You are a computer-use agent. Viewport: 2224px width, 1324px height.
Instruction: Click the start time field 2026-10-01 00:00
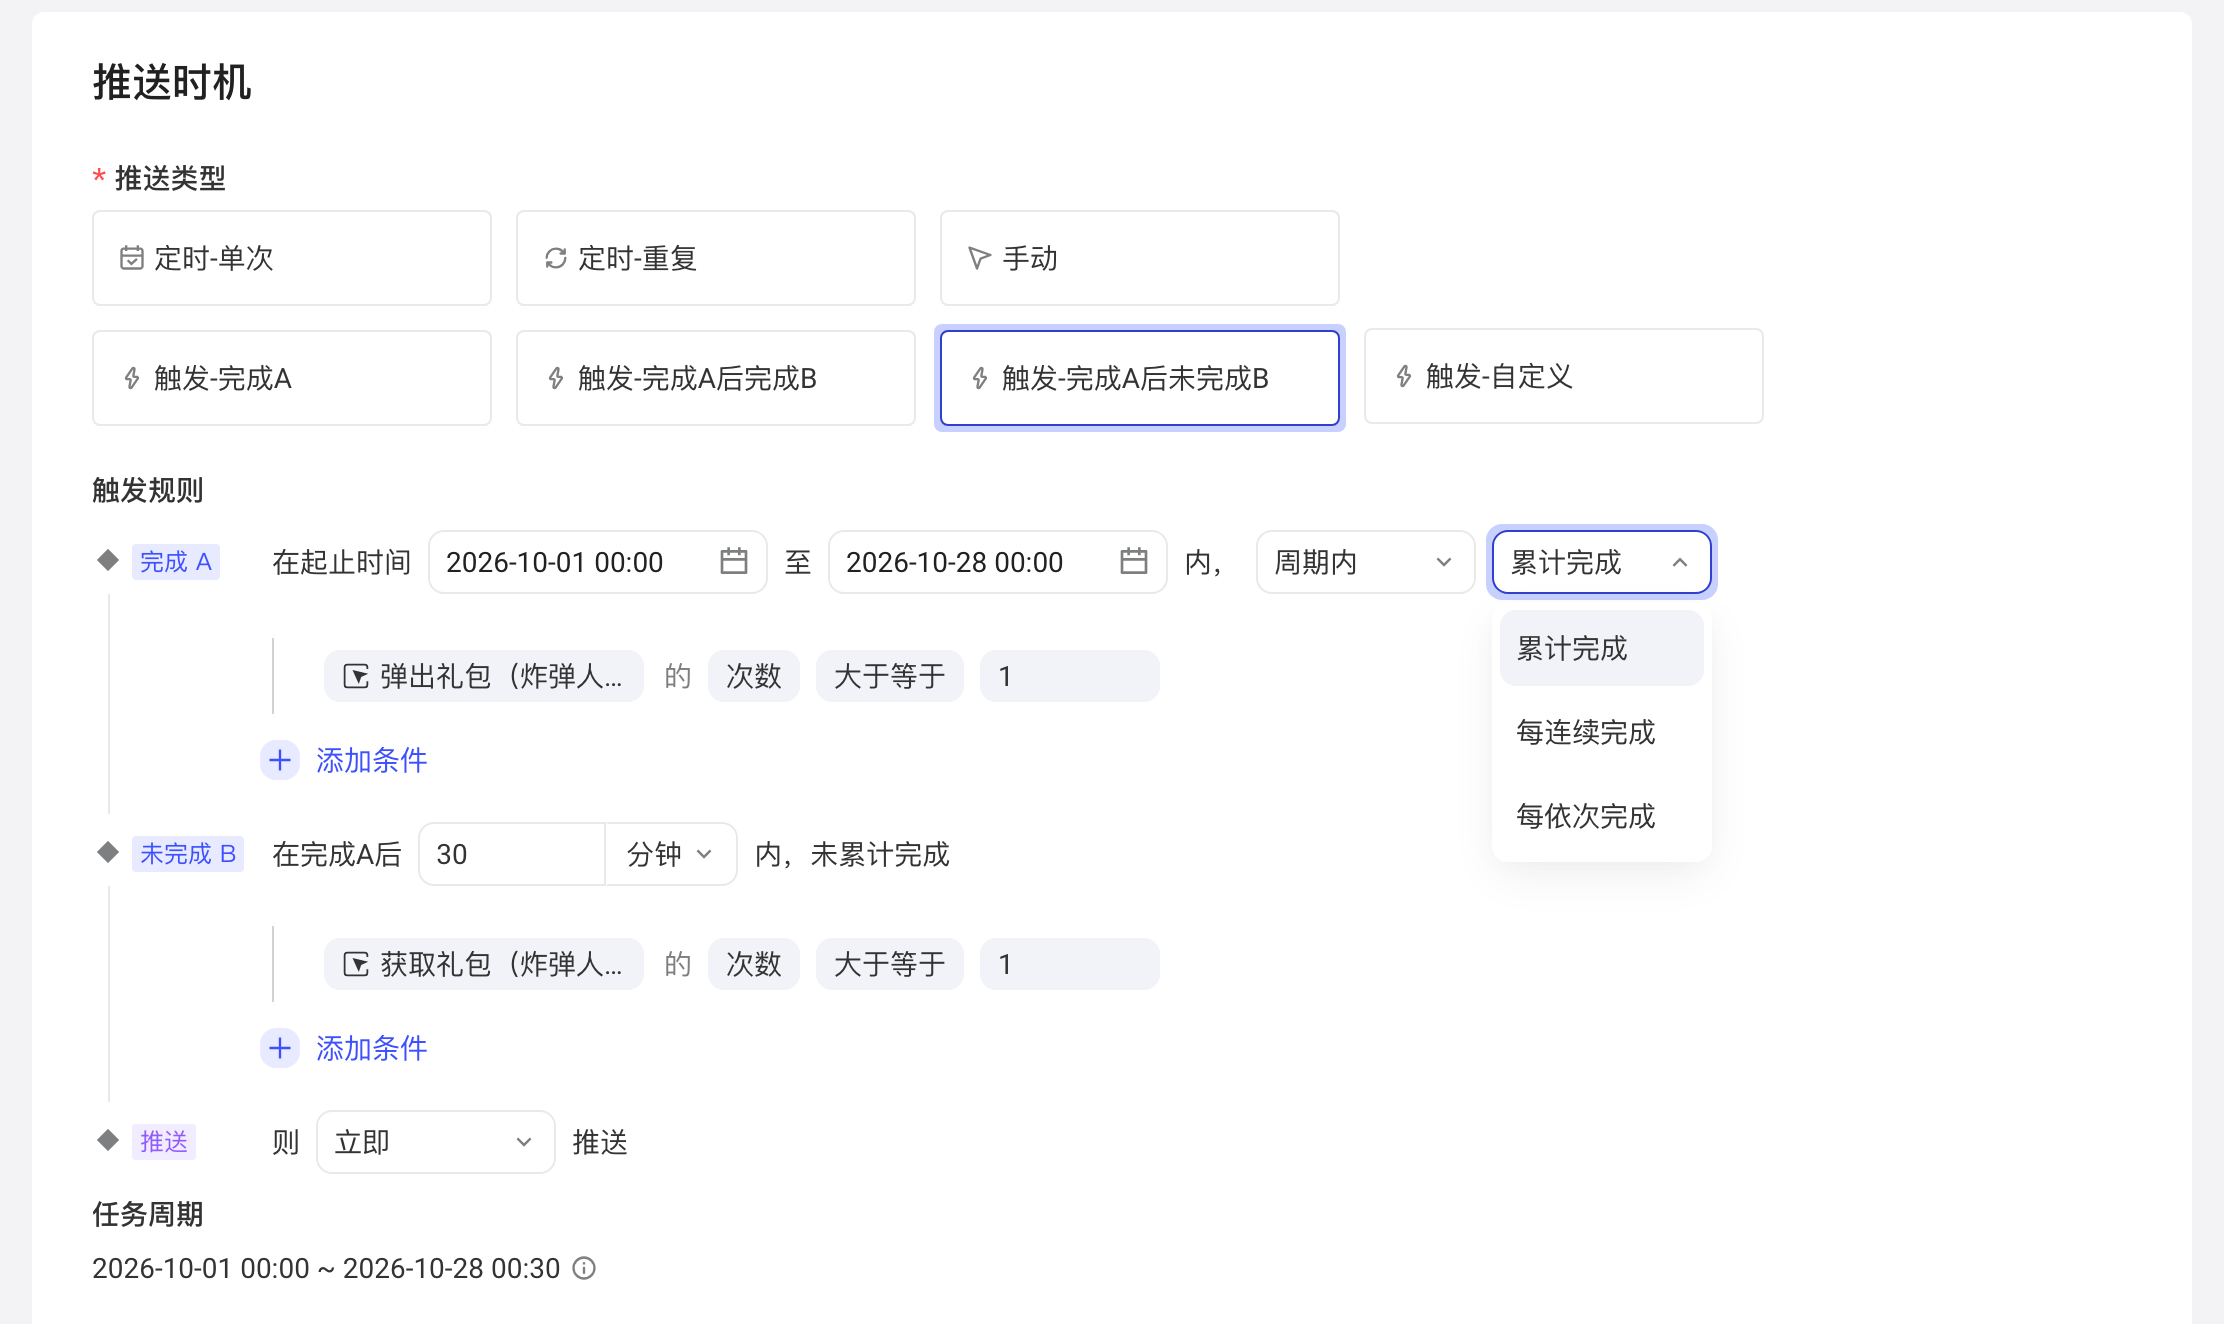pos(598,562)
